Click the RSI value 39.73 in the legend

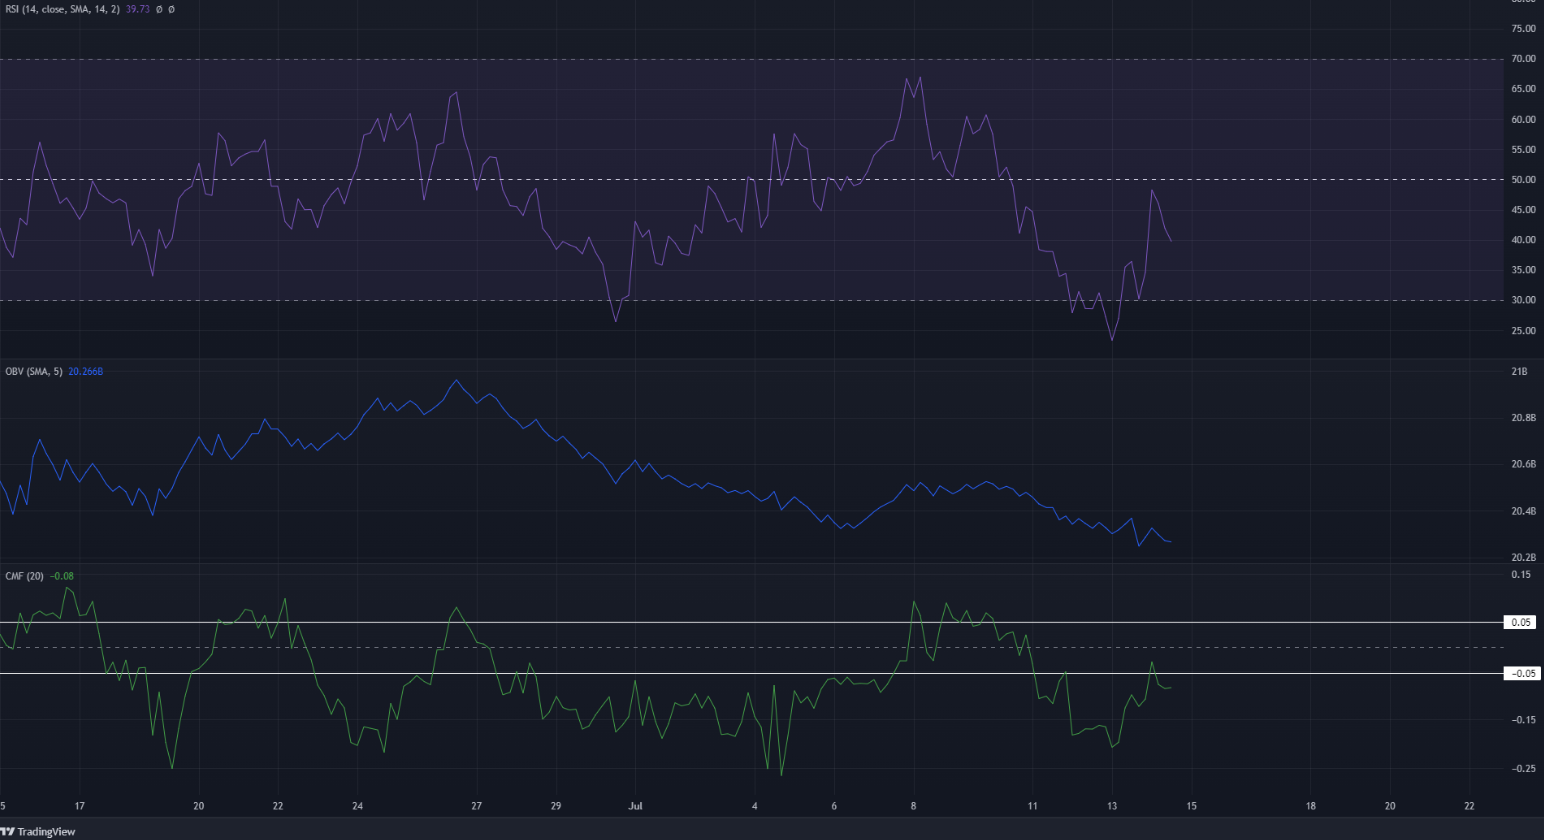click(x=137, y=8)
